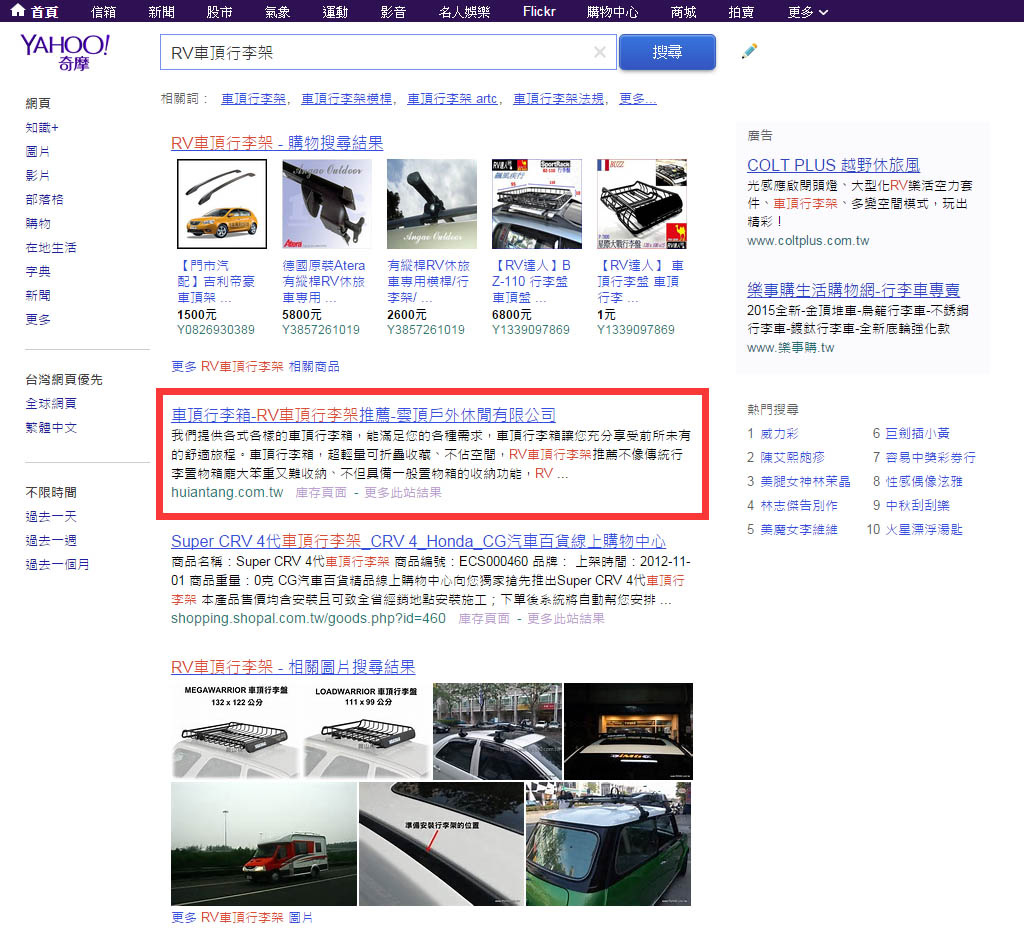Show more related terms 更多…
This screenshot has width=1024, height=931.
tap(637, 99)
